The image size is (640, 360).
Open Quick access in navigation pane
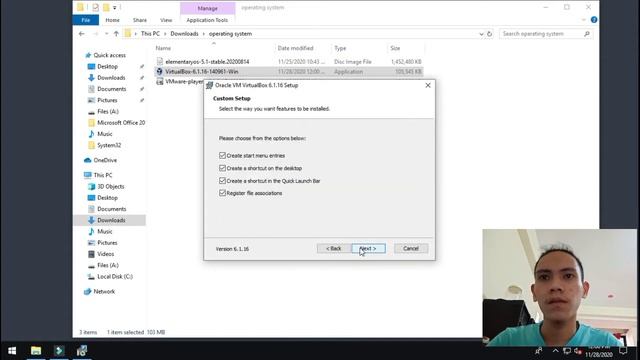[x=109, y=55]
